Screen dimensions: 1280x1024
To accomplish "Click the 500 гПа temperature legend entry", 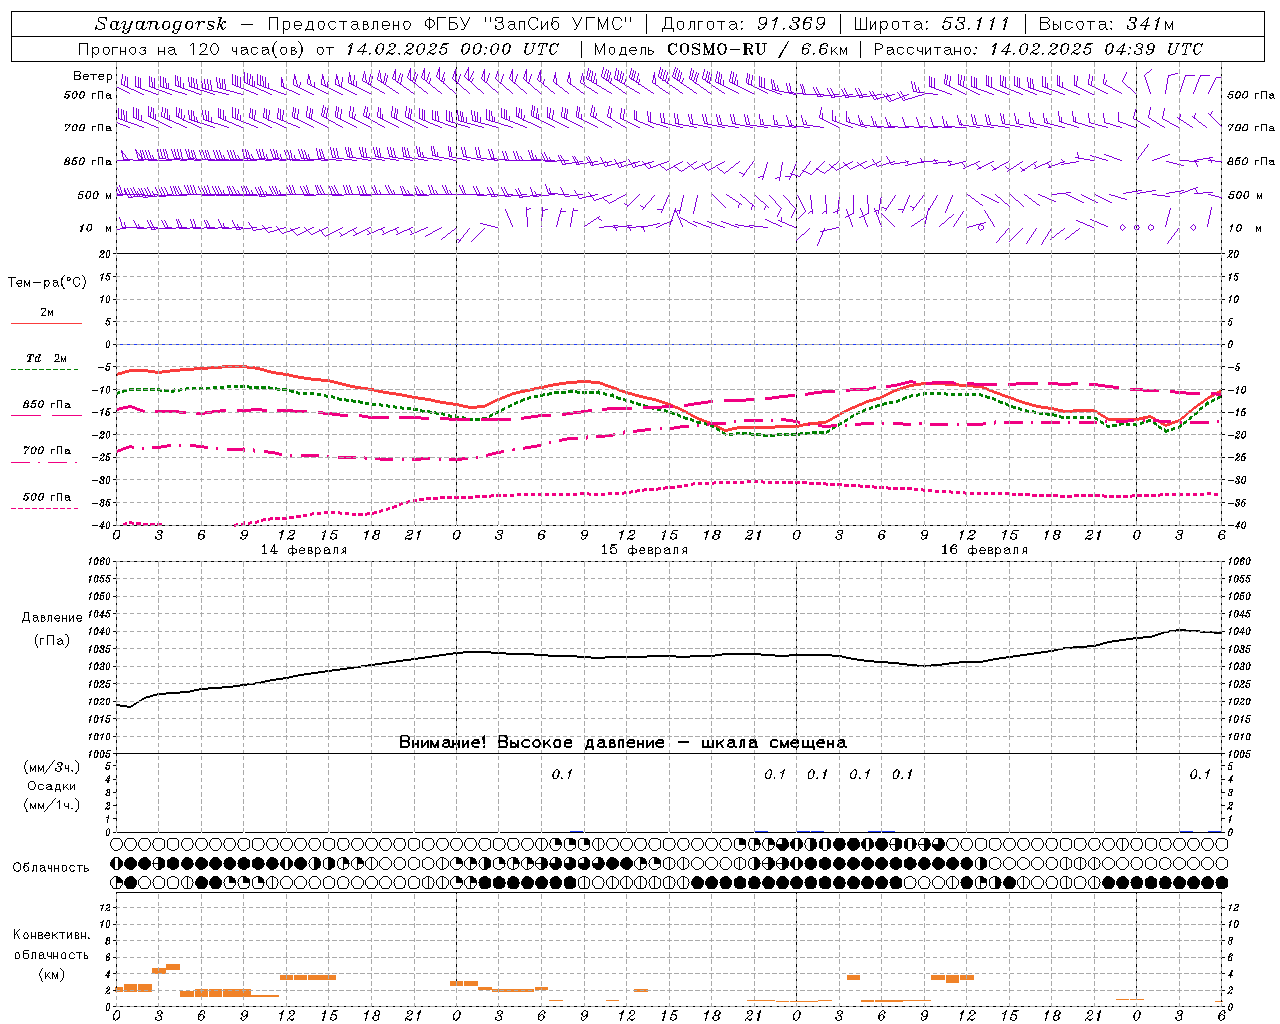I will coord(47,497).
